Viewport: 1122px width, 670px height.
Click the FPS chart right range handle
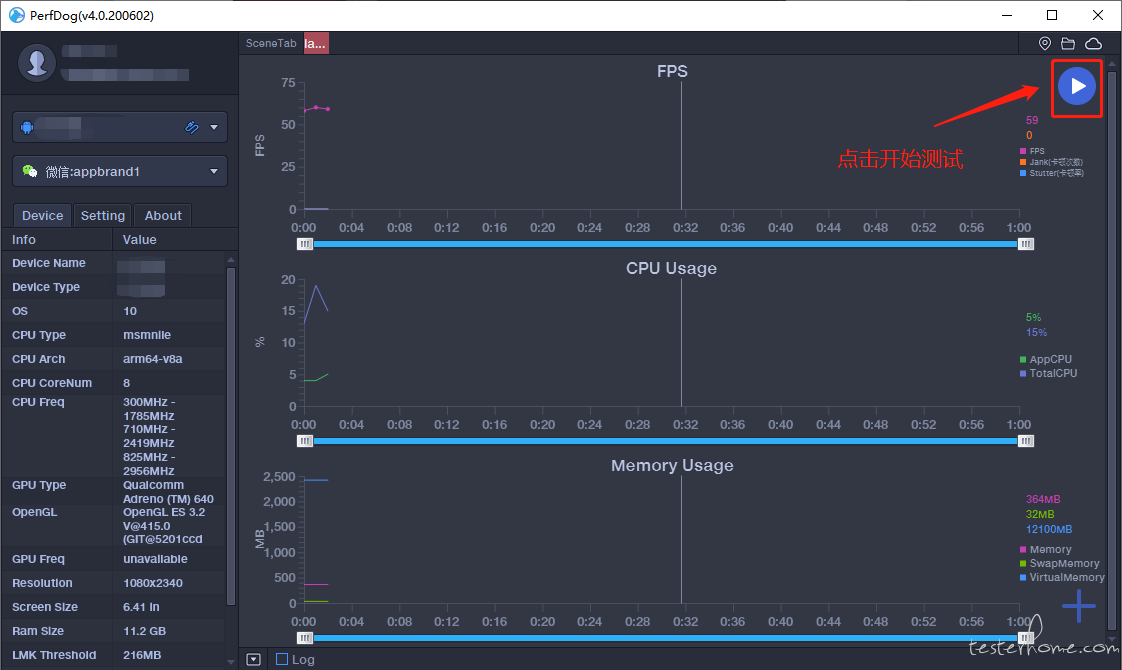pos(1025,244)
